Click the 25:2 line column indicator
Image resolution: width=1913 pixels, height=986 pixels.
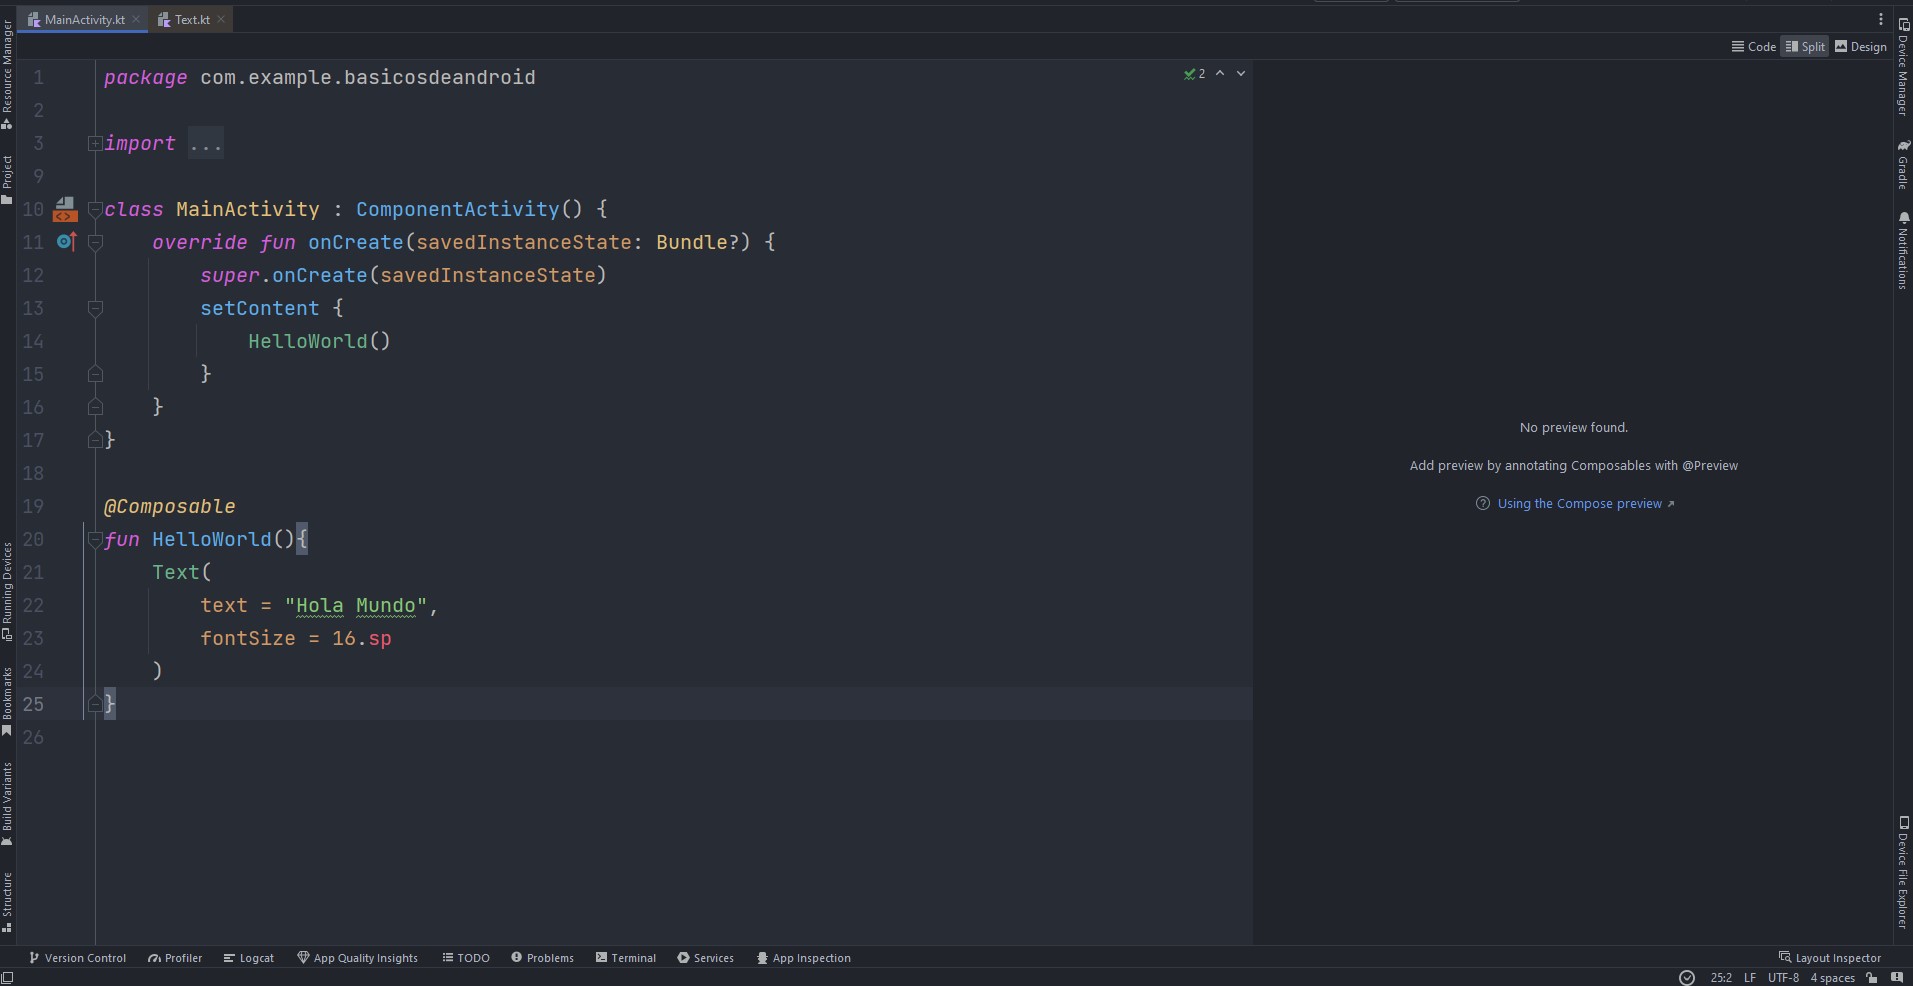pyautogui.click(x=1720, y=977)
